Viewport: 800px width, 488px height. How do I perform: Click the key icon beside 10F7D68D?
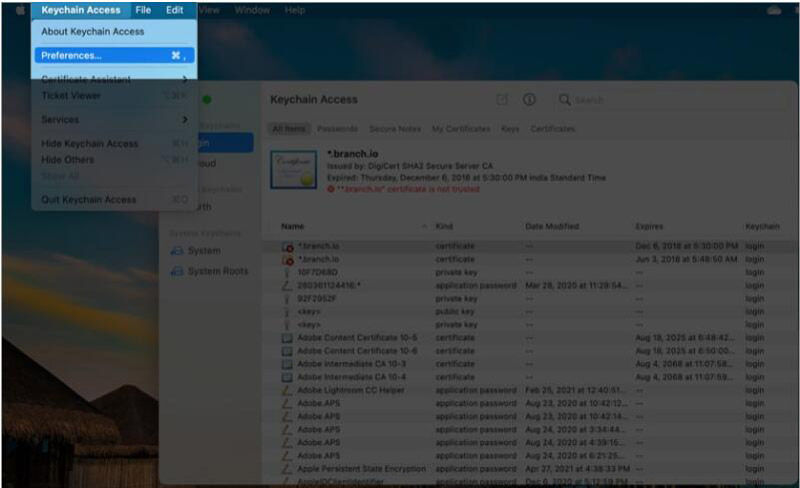[x=287, y=273]
